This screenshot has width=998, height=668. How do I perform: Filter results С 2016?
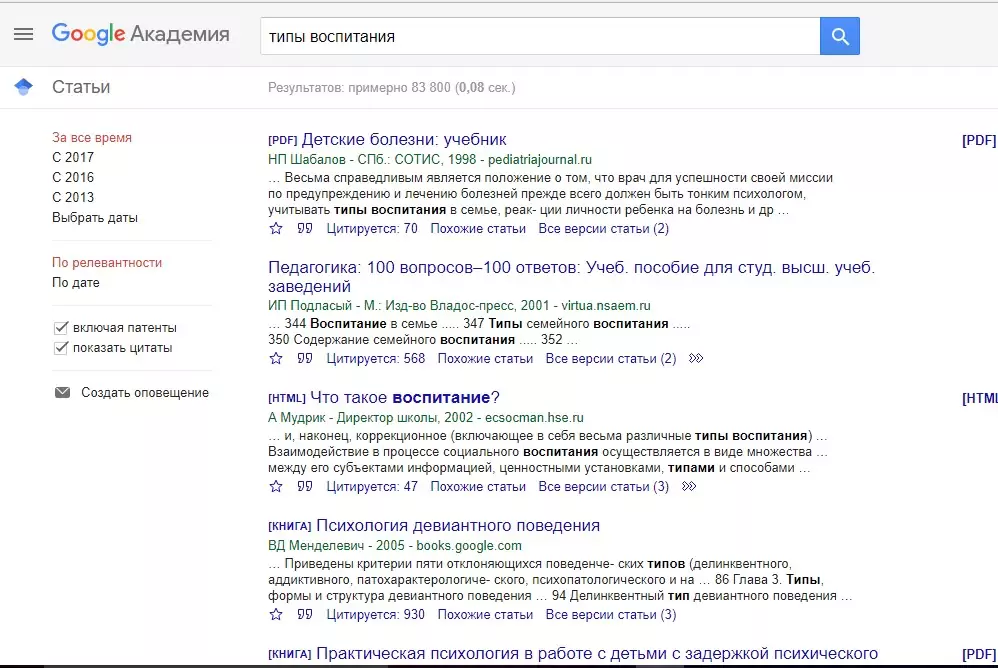click(x=73, y=177)
